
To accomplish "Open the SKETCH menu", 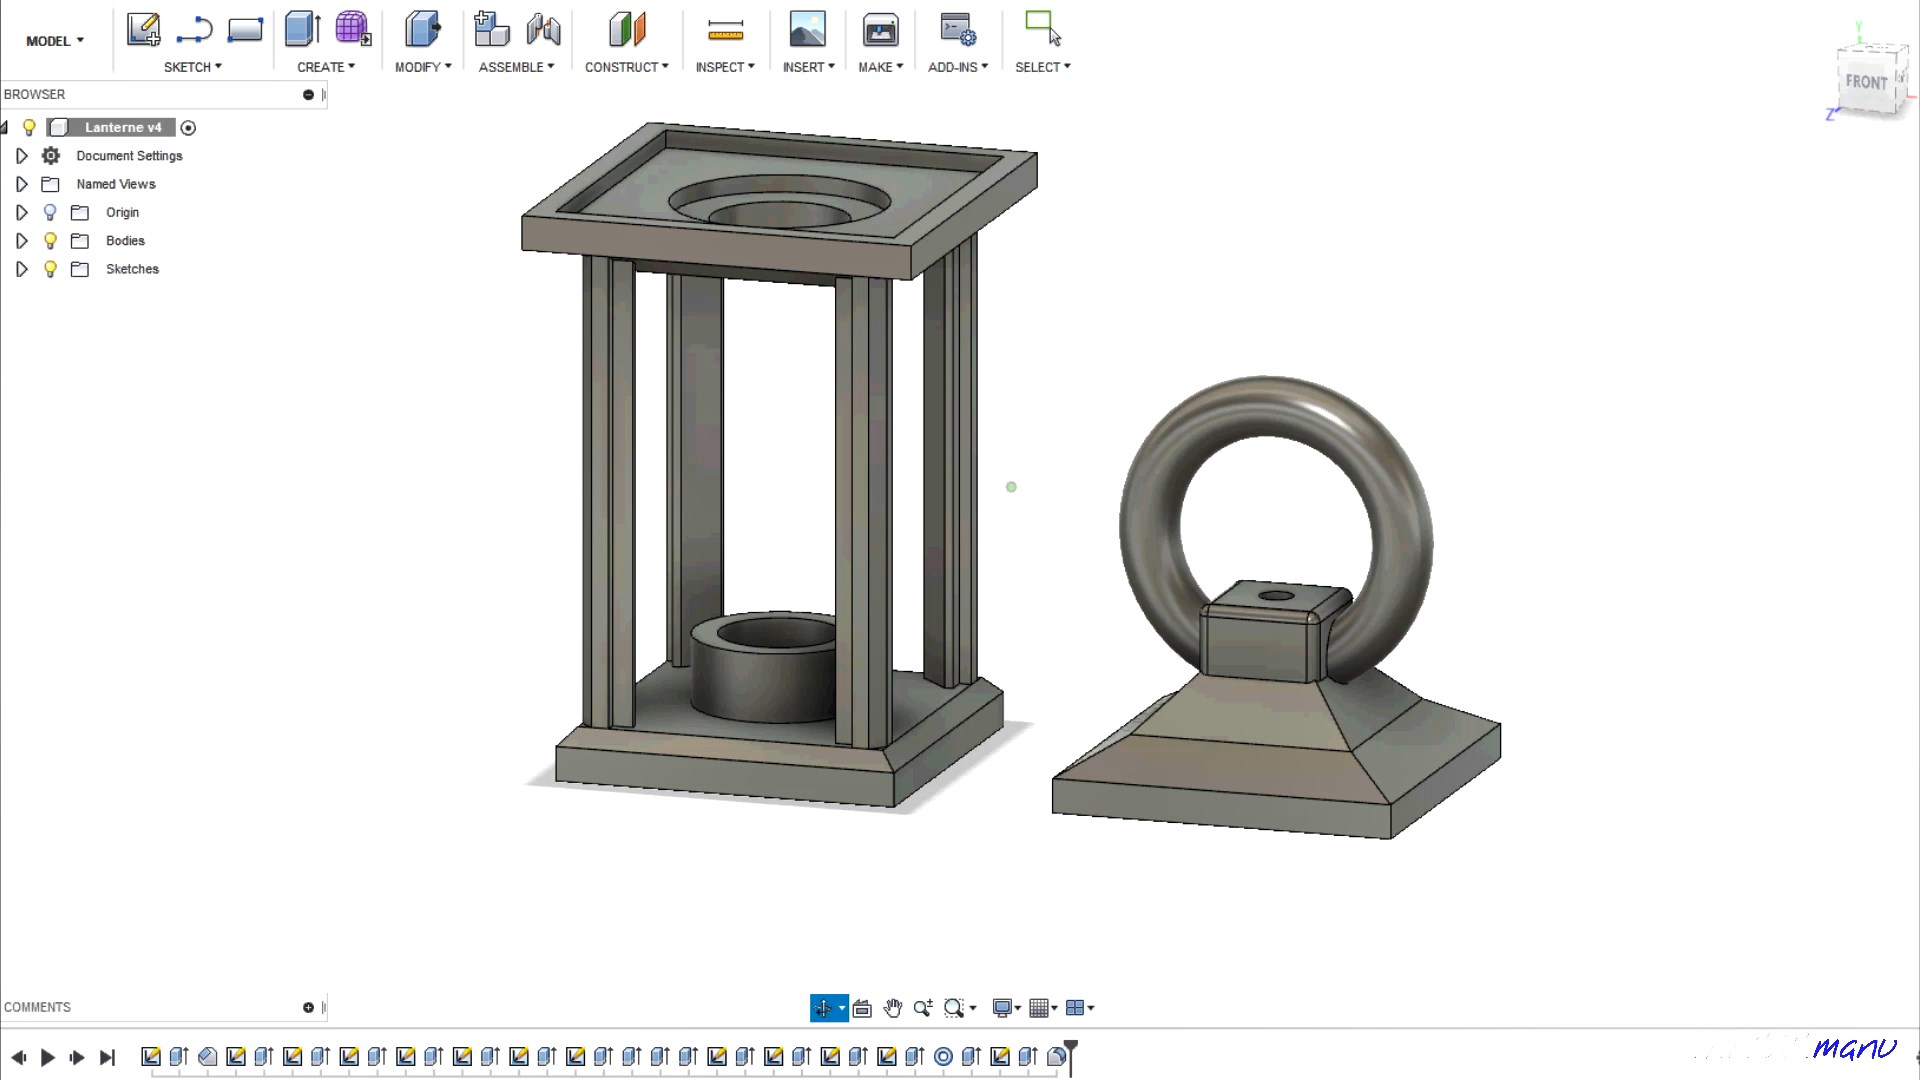I will [x=193, y=67].
